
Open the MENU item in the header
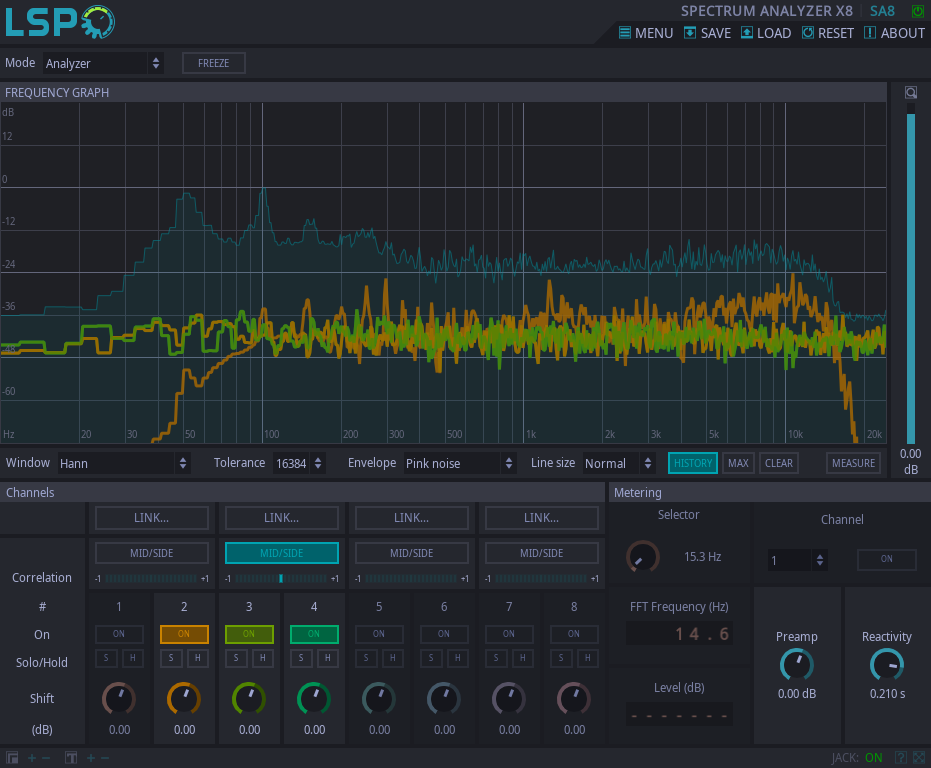(x=646, y=33)
